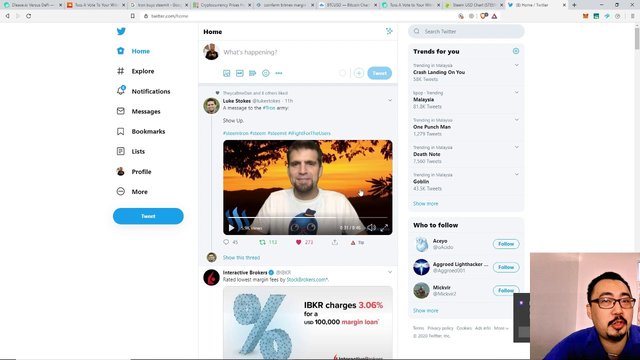
Task: Follow the Mickvir account
Action: pyautogui.click(x=506, y=291)
